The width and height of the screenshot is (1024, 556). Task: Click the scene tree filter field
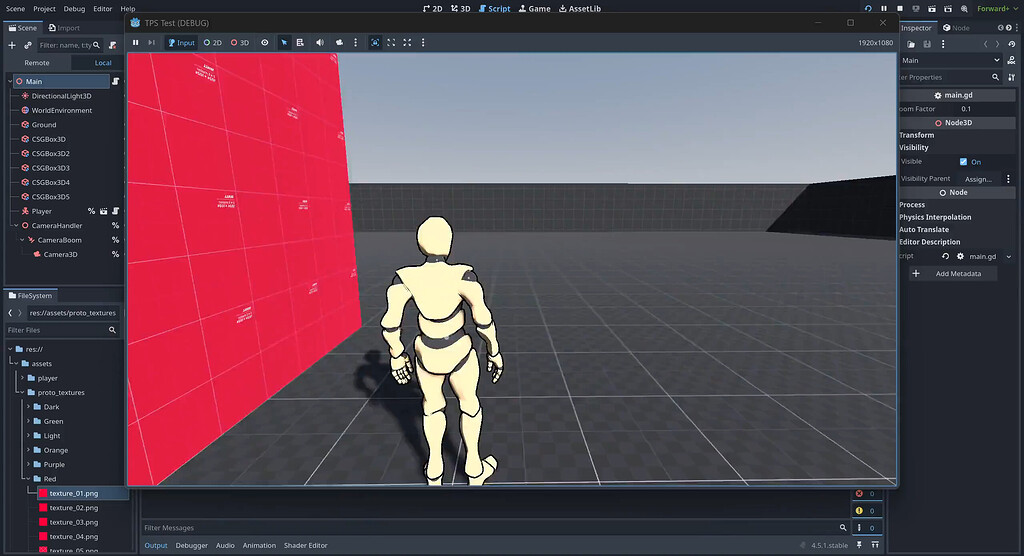69,45
